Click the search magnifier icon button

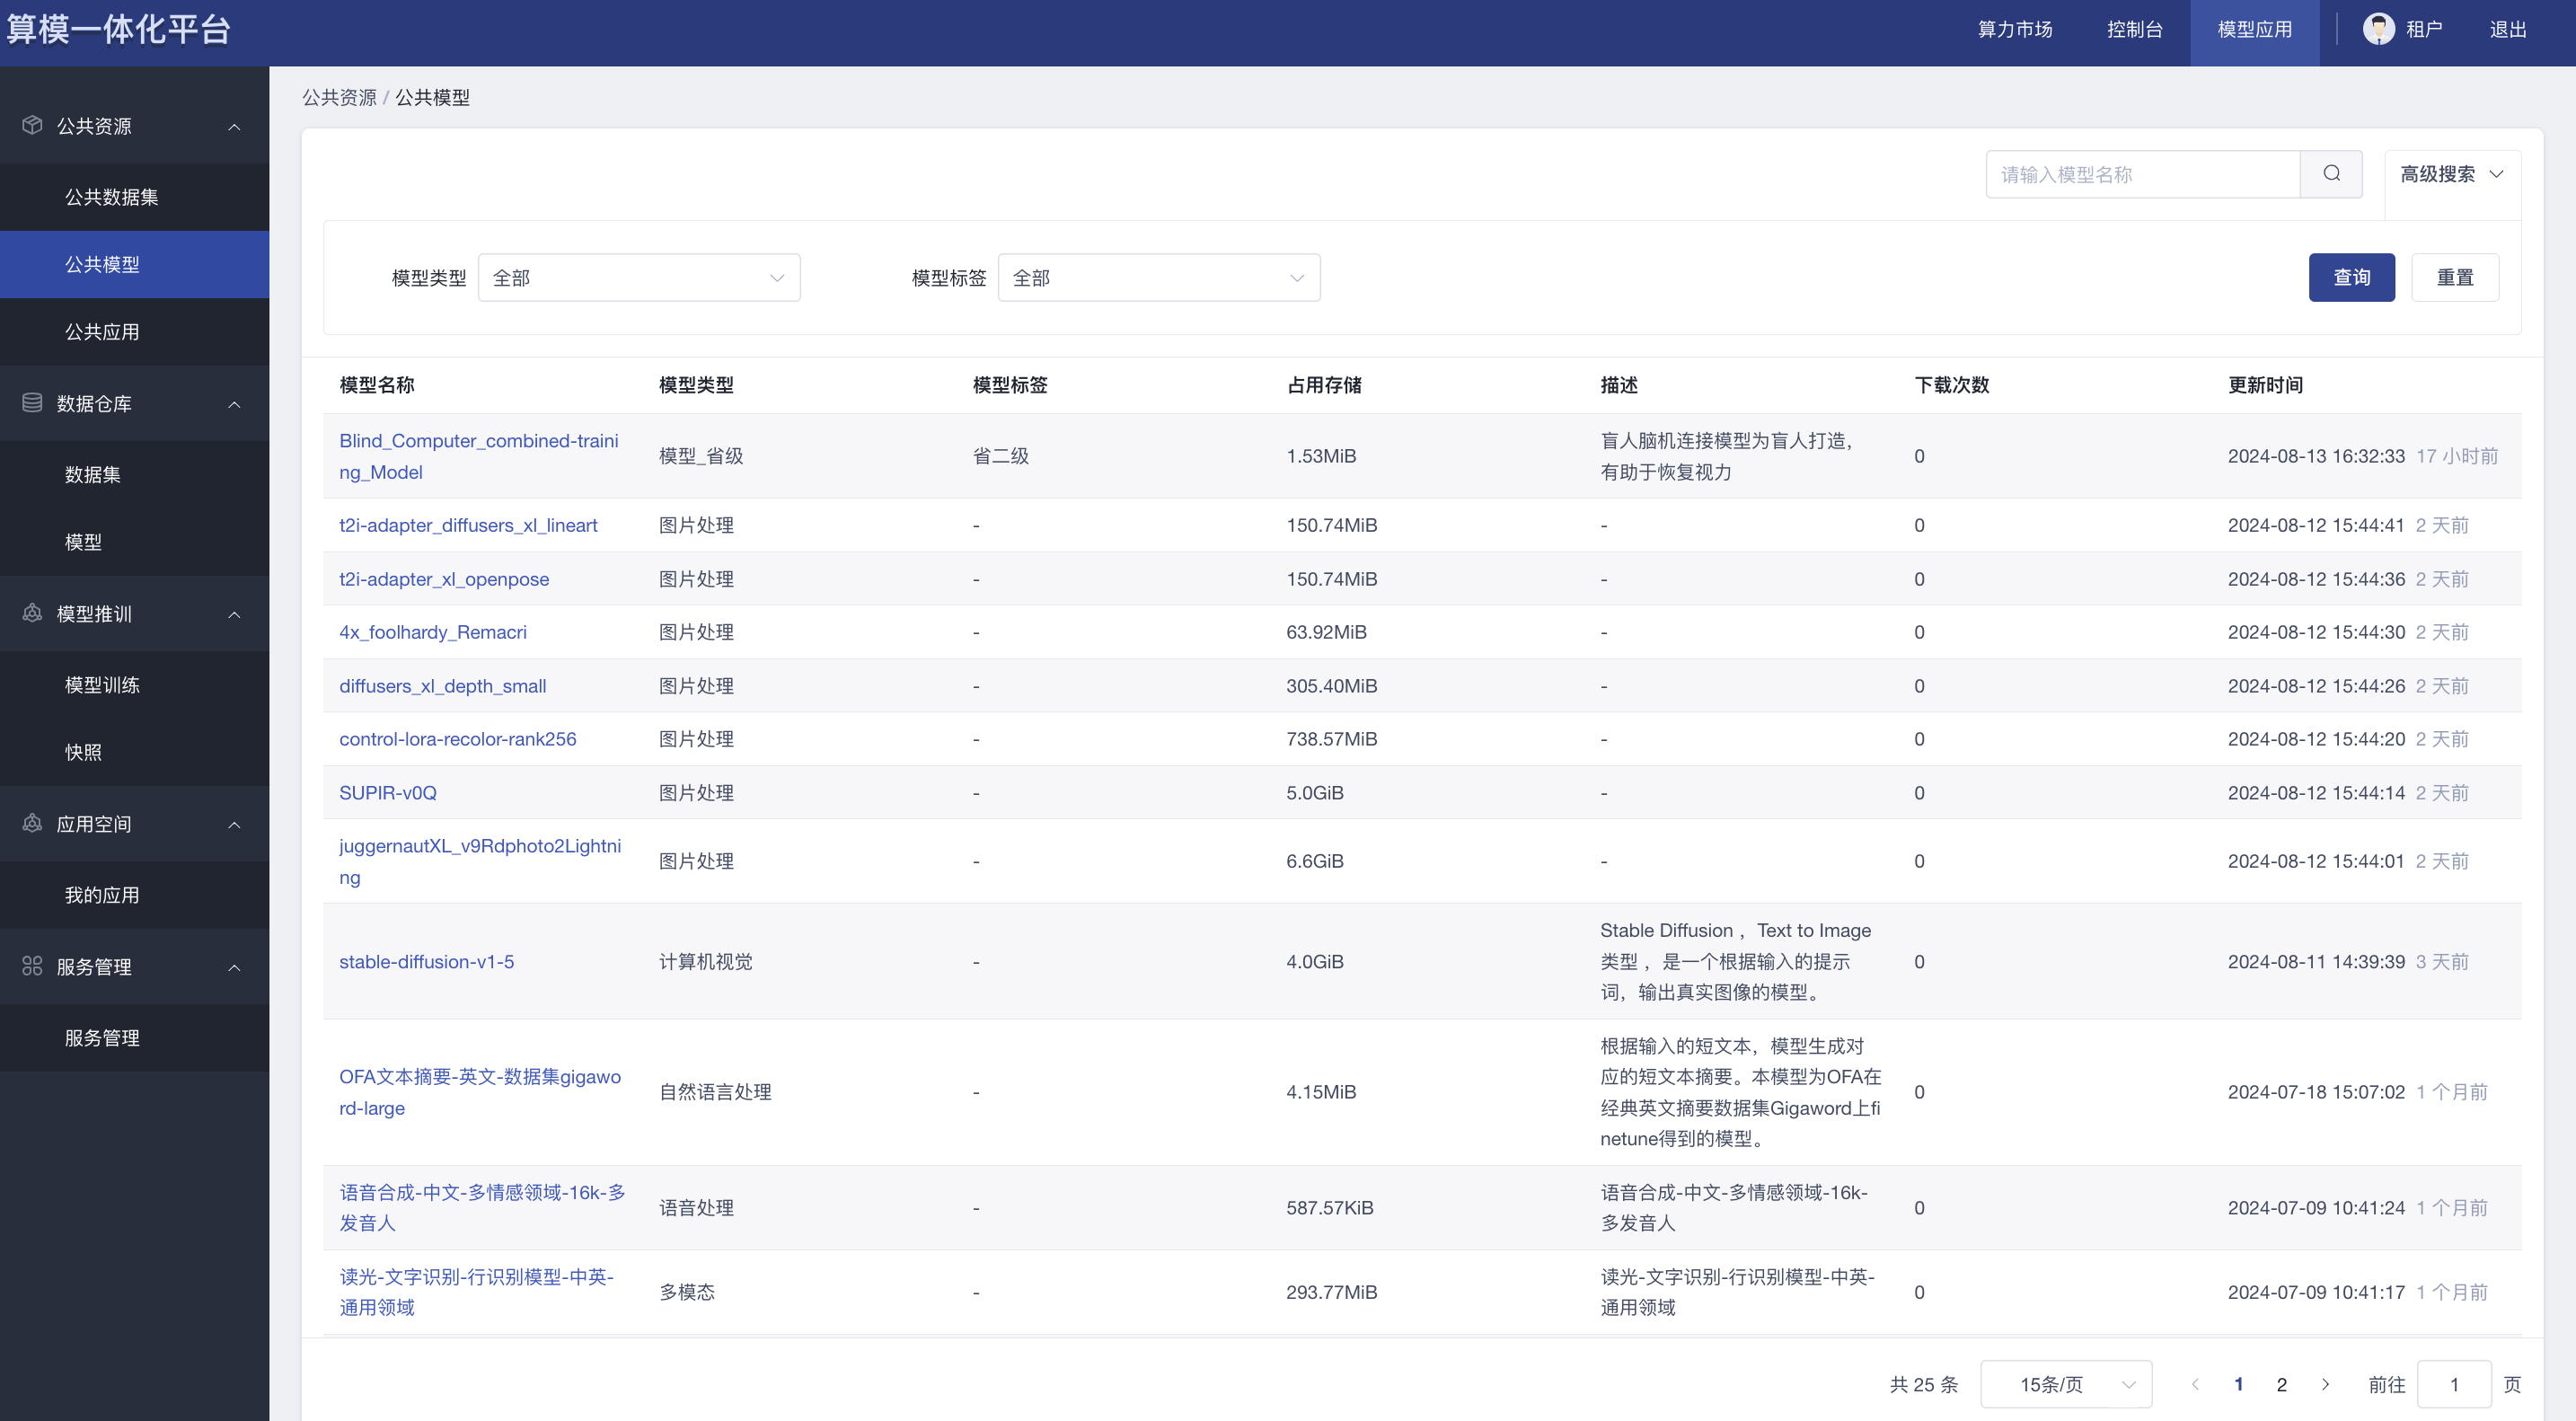point(2331,174)
